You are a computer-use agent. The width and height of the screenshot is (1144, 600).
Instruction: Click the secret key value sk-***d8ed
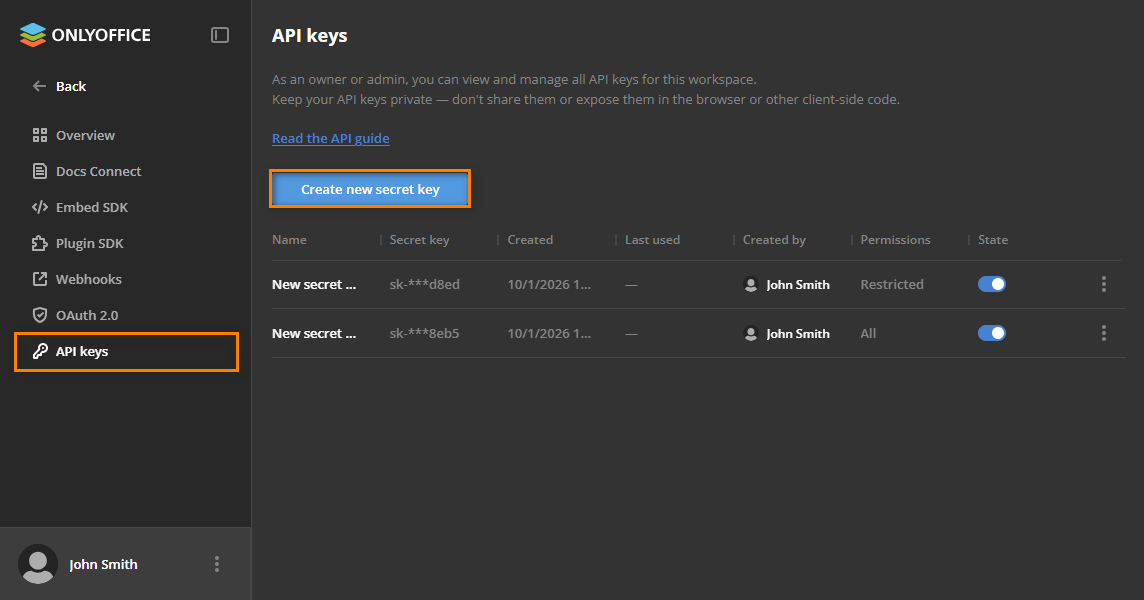point(425,284)
